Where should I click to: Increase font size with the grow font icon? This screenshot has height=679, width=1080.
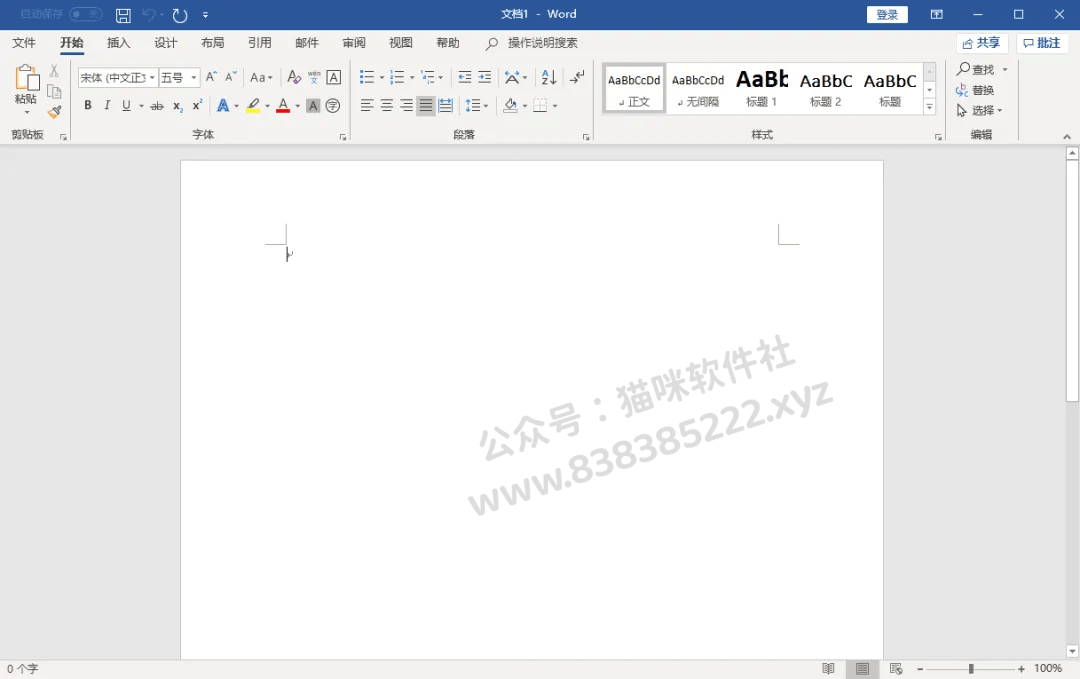pyautogui.click(x=211, y=77)
